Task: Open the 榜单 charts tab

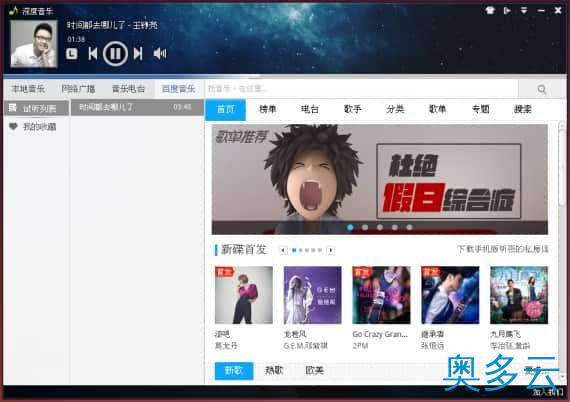Action: coord(268,109)
